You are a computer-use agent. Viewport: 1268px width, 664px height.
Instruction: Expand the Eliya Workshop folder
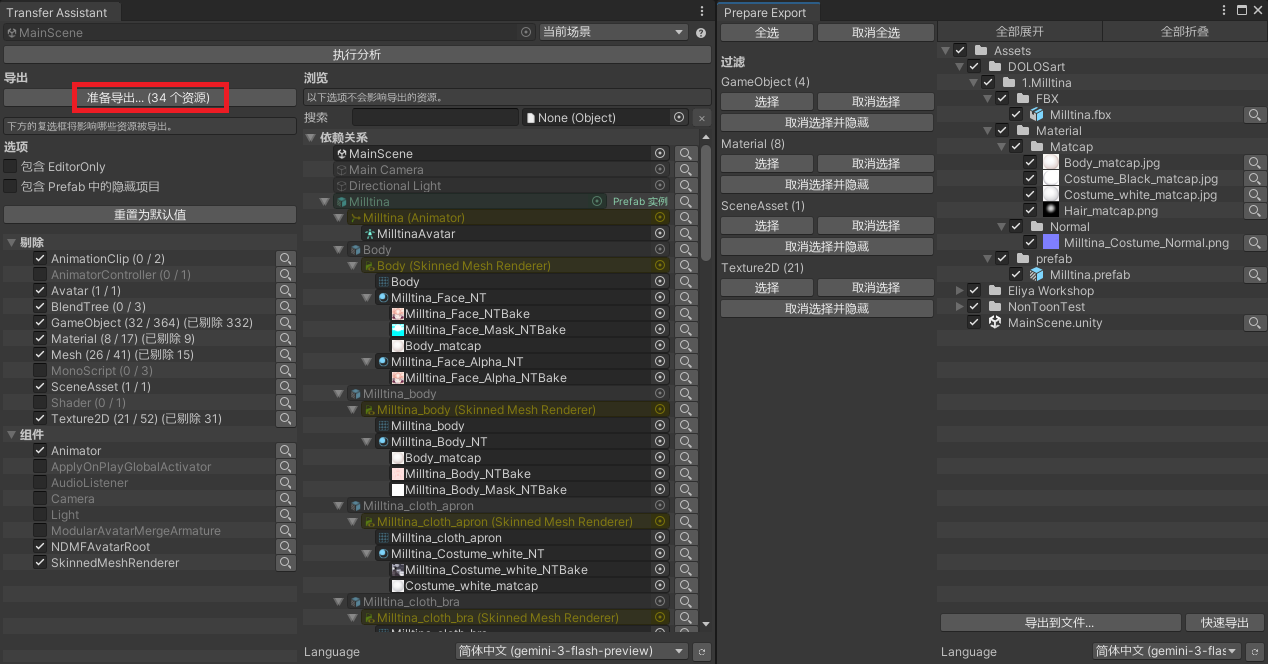click(x=960, y=291)
